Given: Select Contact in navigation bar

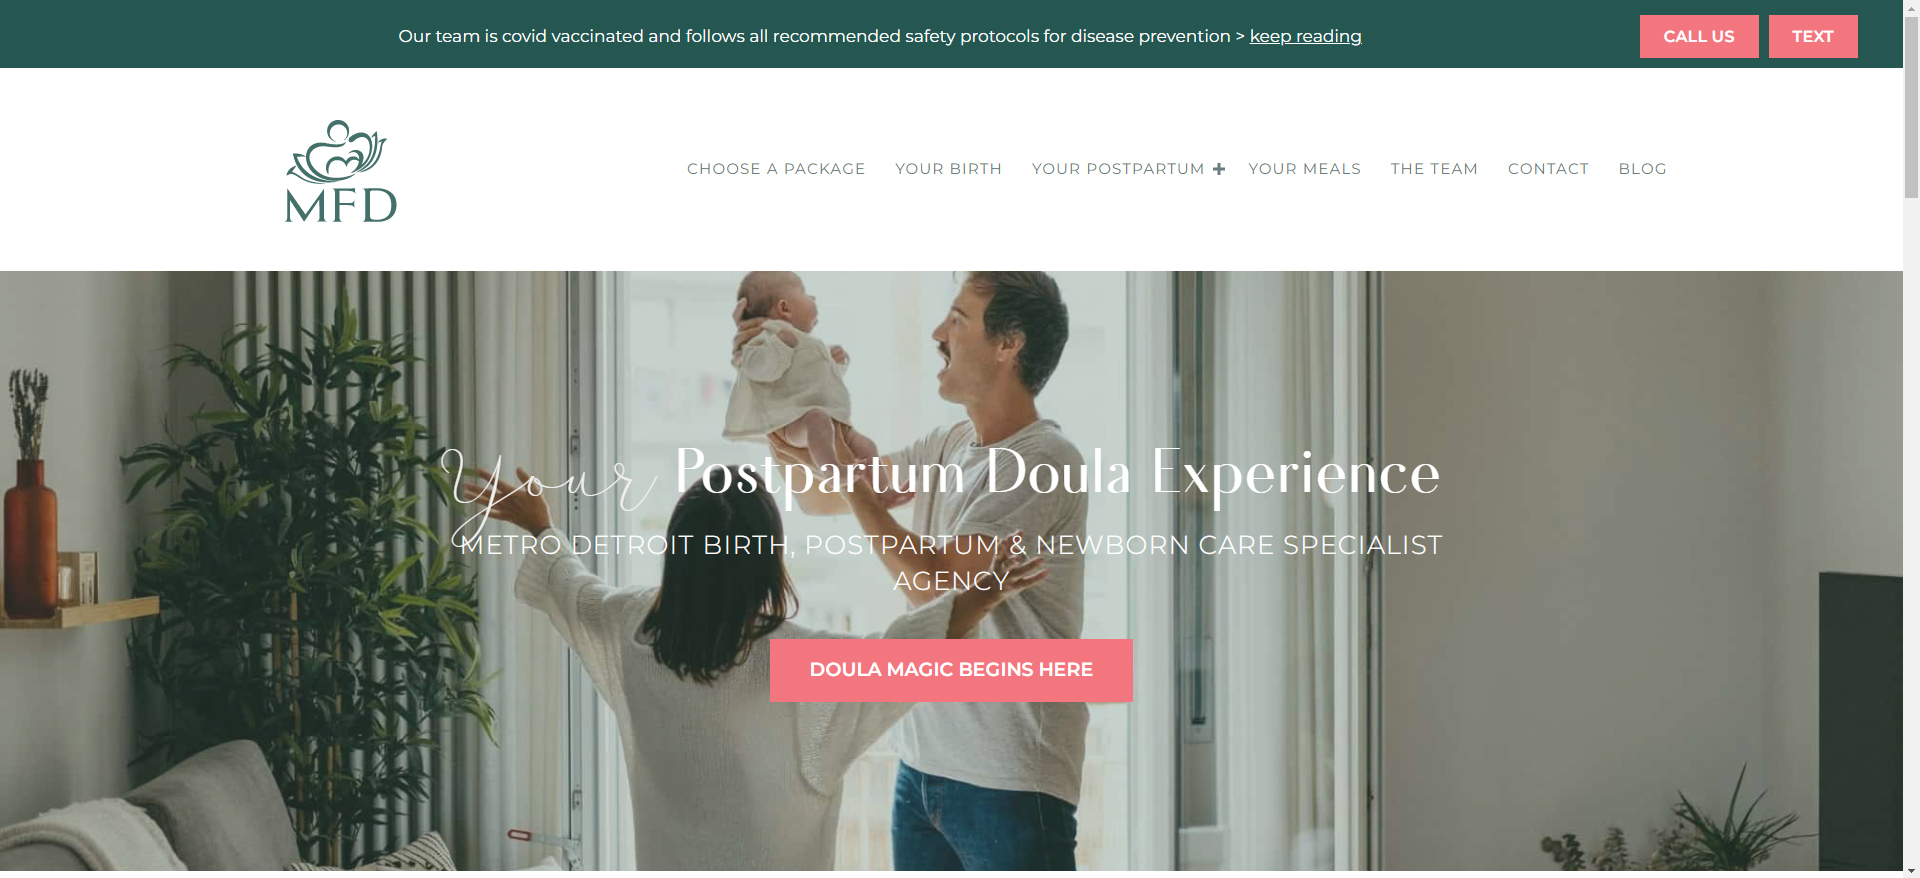Looking at the screenshot, I should [x=1548, y=169].
